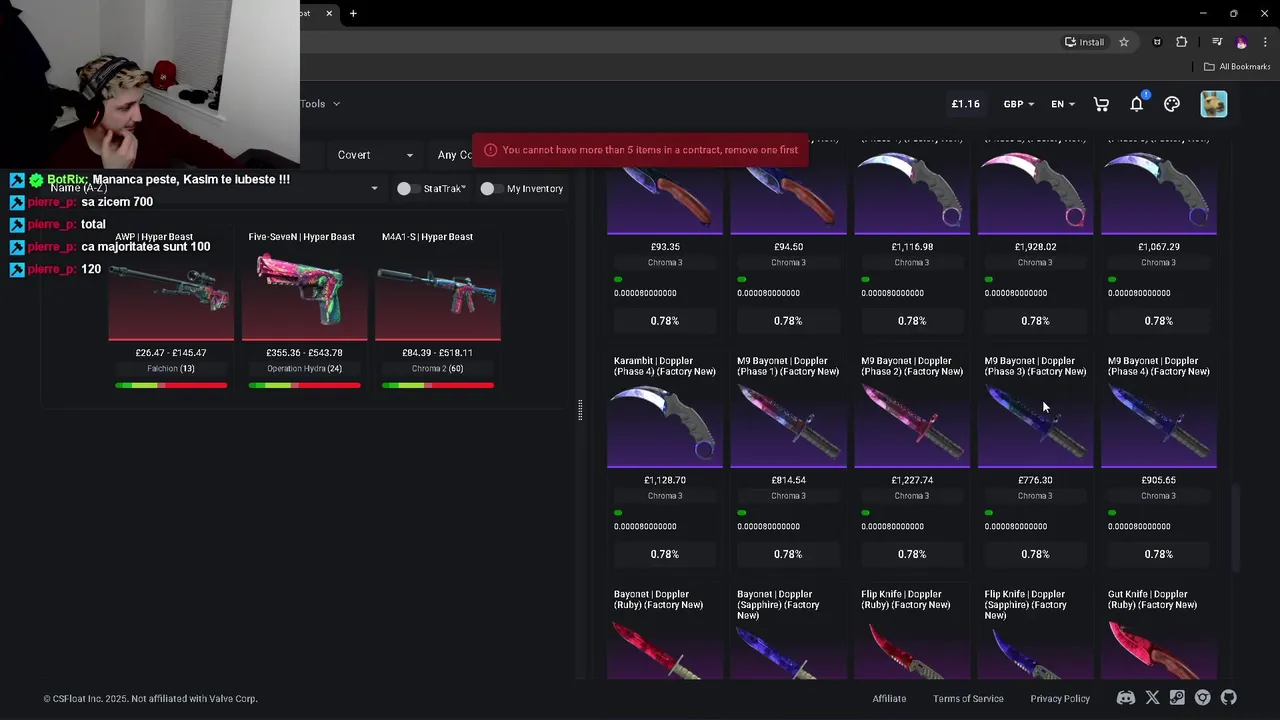The height and width of the screenshot is (720, 1280).
Task: Open the GitHub footer icon
Action: pos(1228,698)
